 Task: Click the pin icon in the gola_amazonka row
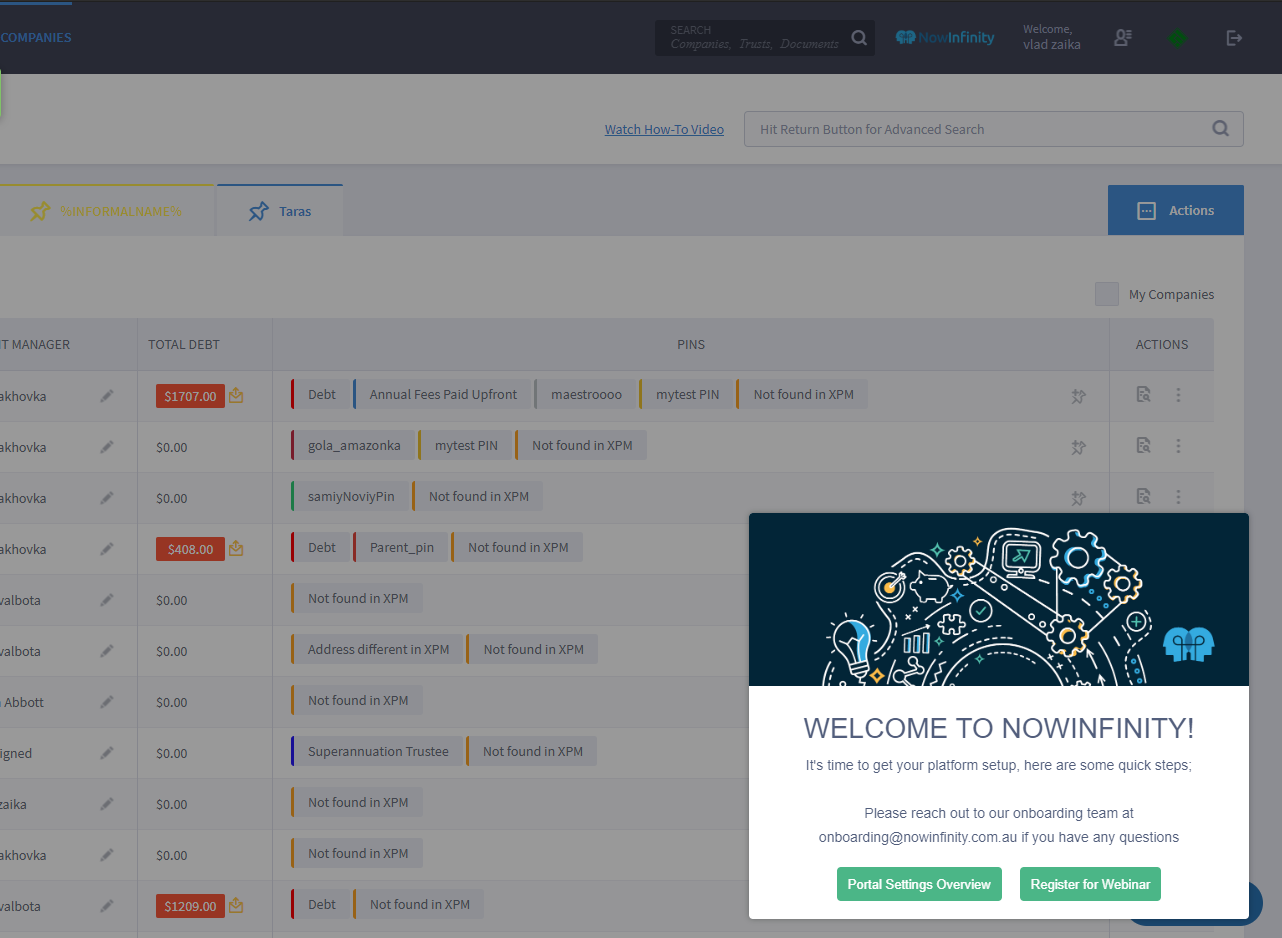pyautogui.click(x=1078, y=447)
